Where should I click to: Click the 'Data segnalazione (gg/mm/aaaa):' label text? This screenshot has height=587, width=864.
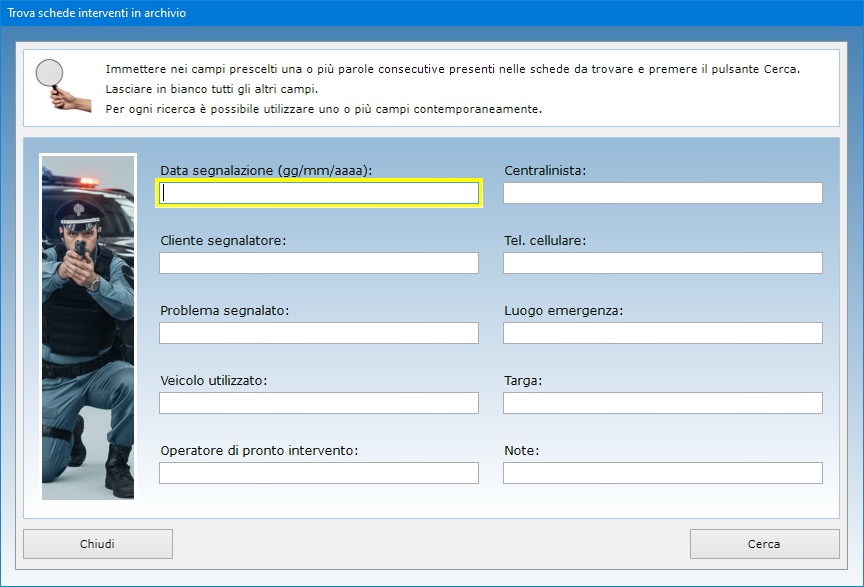266,171
